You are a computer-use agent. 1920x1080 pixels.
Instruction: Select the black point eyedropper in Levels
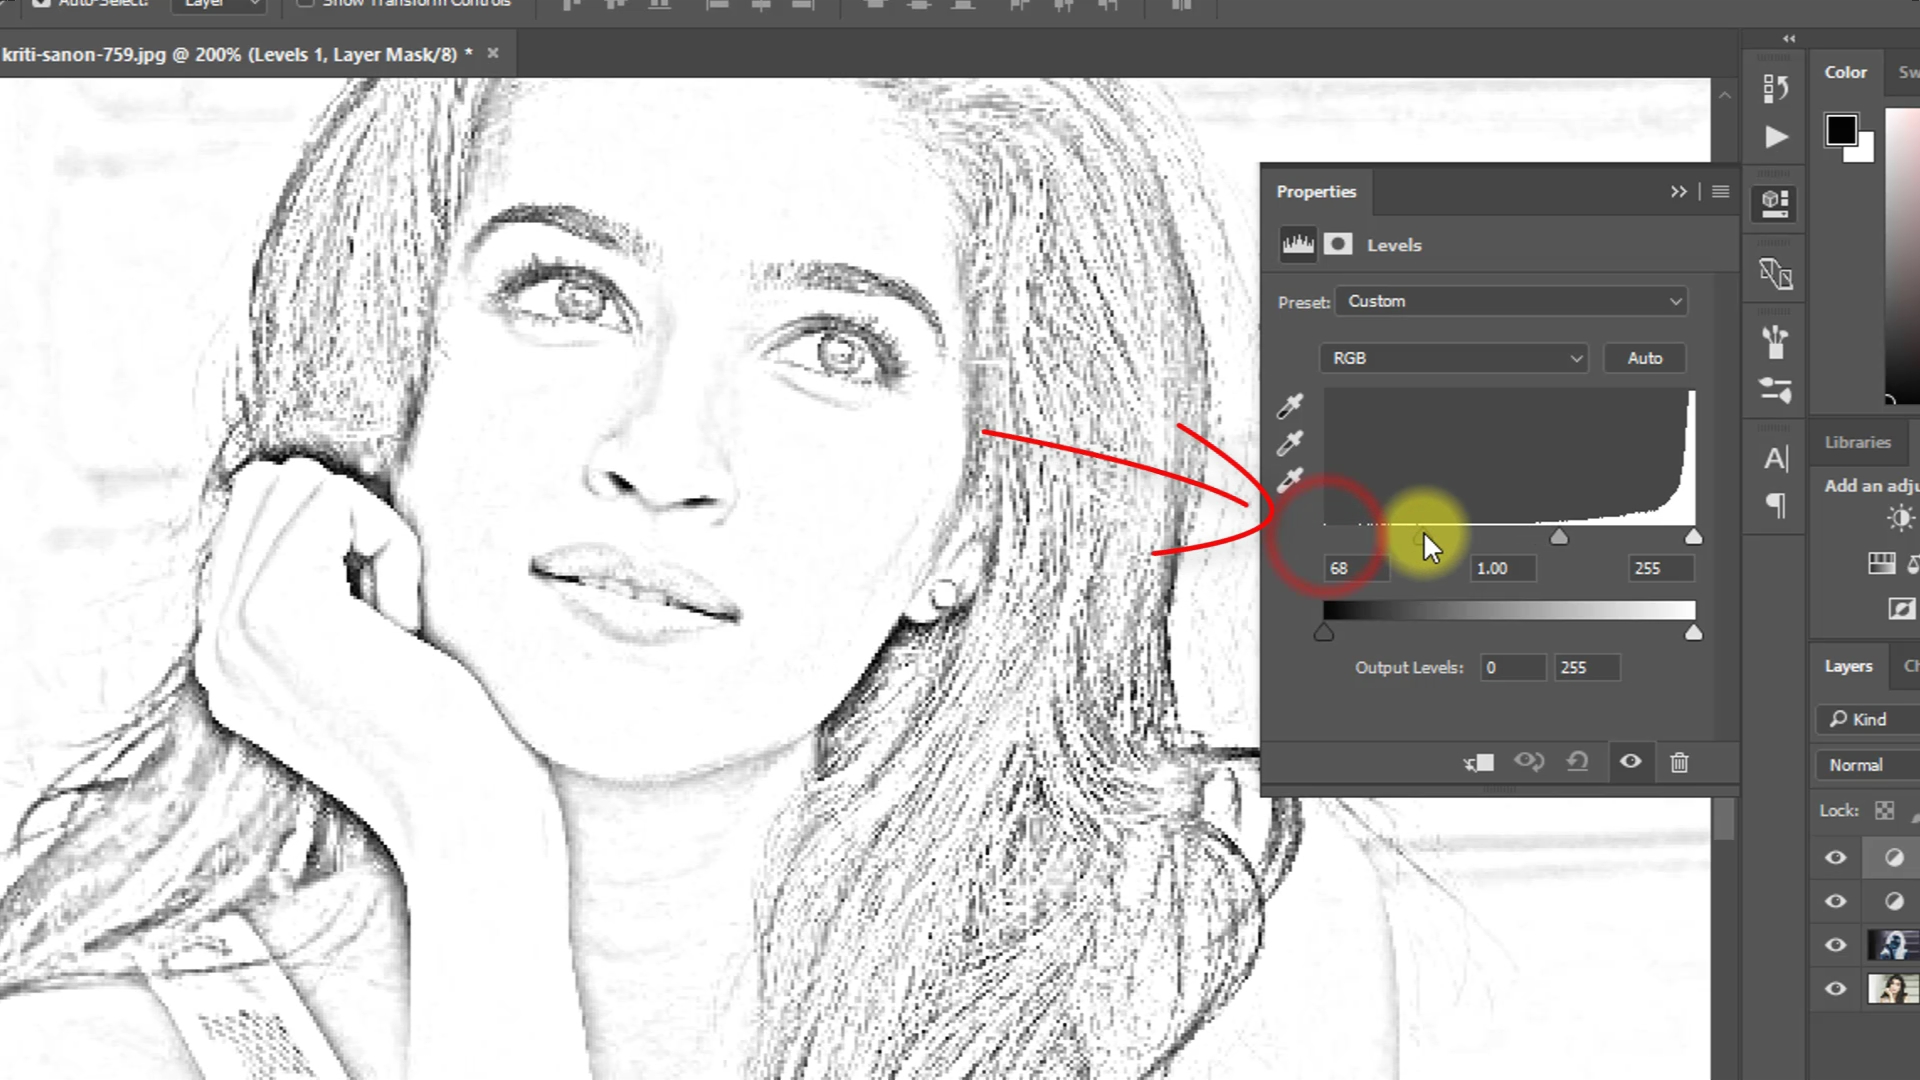pos(1290,405)
